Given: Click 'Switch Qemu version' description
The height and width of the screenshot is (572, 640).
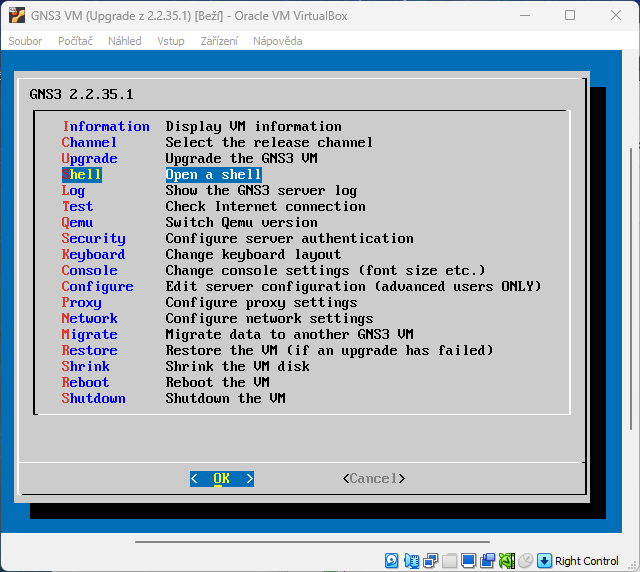Looking at the screenshot, I should click(x=242, y=223).
